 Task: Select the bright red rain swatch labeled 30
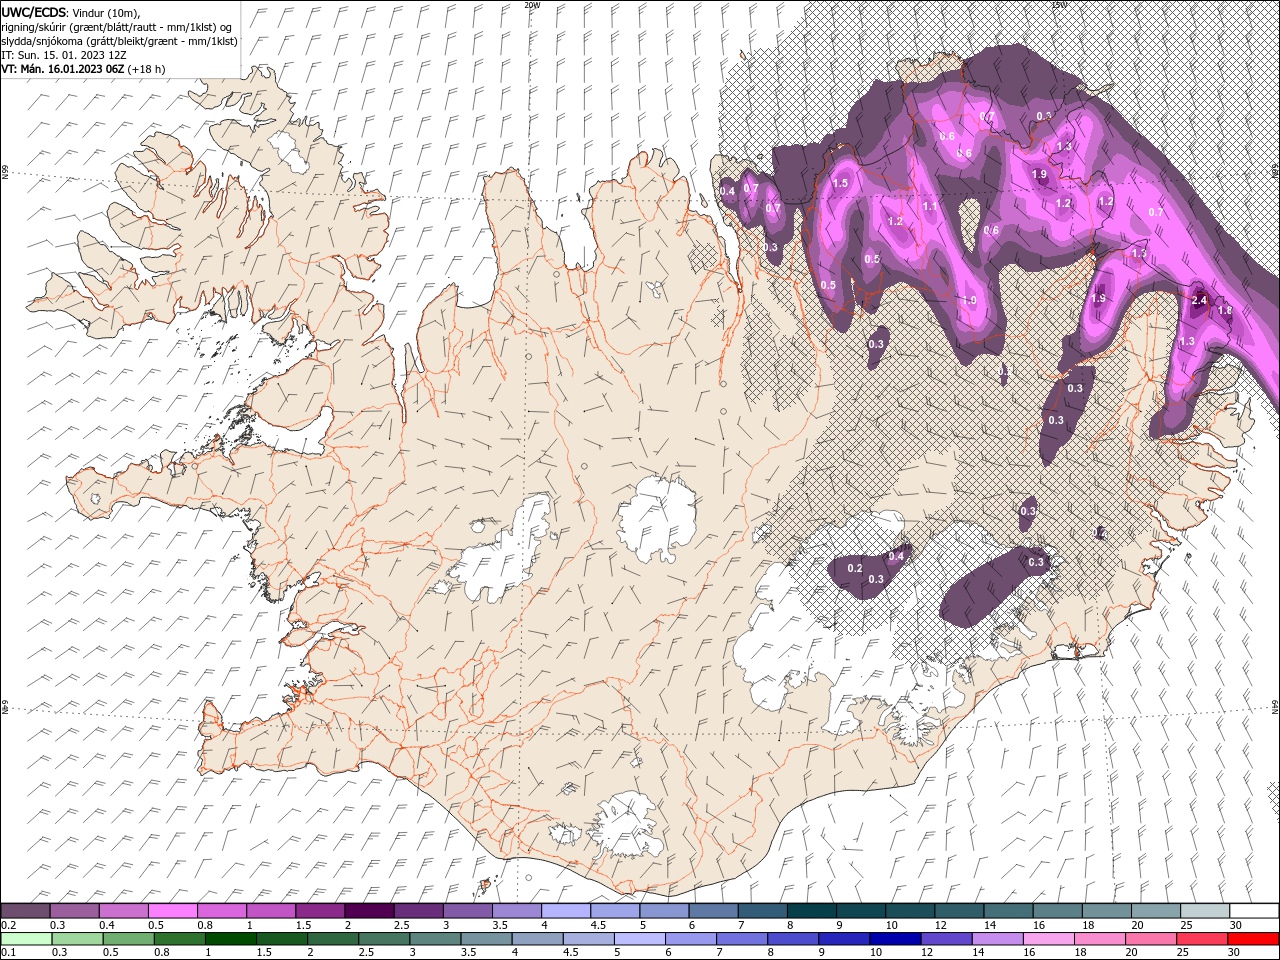(x=1253, y=939)
